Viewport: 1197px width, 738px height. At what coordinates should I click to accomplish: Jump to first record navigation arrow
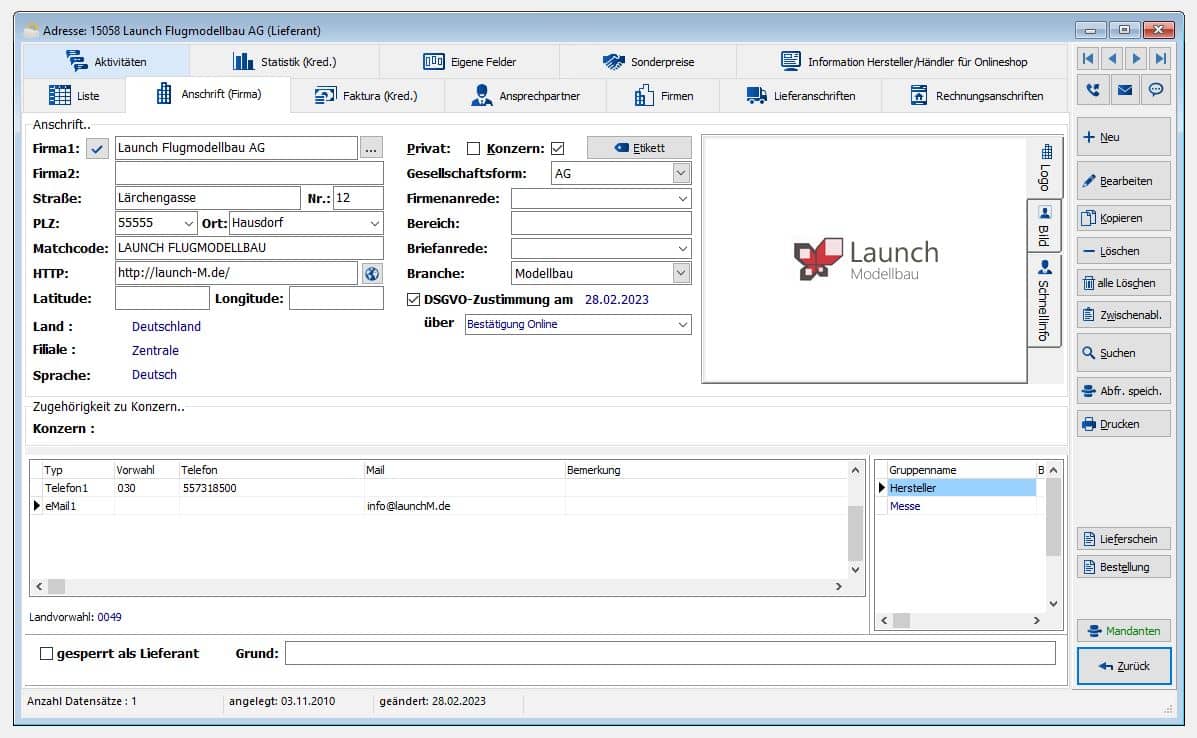(x=1088, y=59)
